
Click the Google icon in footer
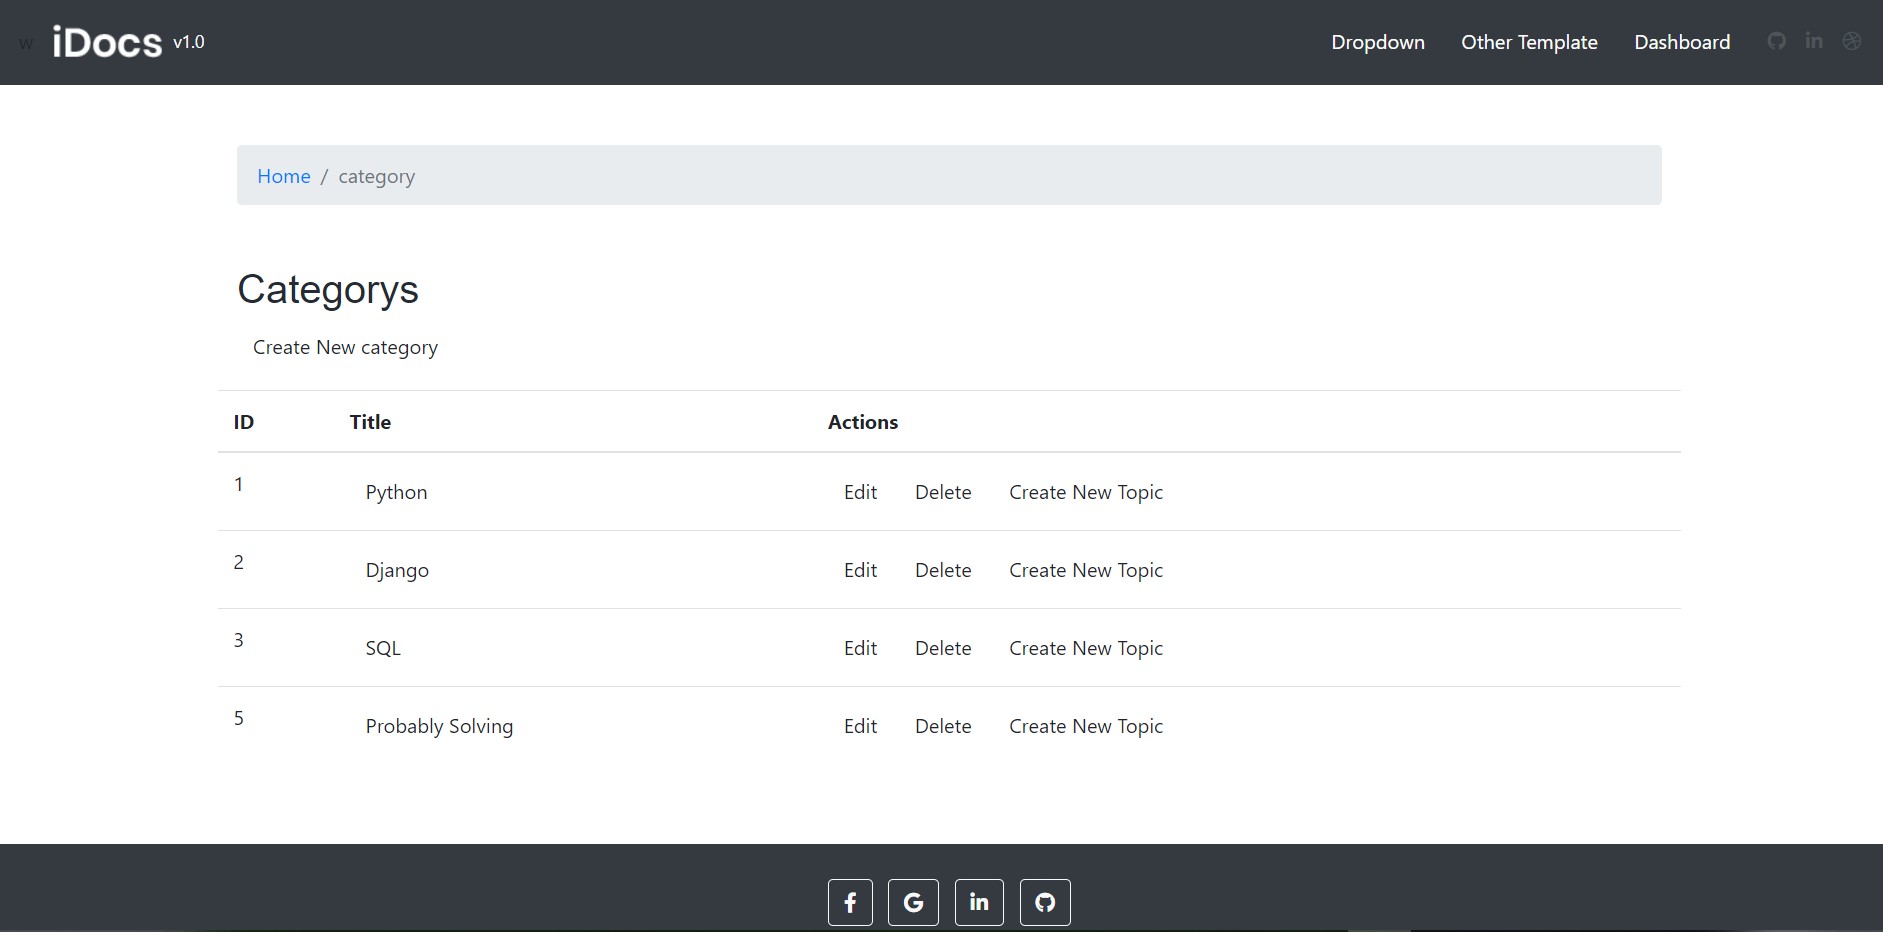(913, 902)
